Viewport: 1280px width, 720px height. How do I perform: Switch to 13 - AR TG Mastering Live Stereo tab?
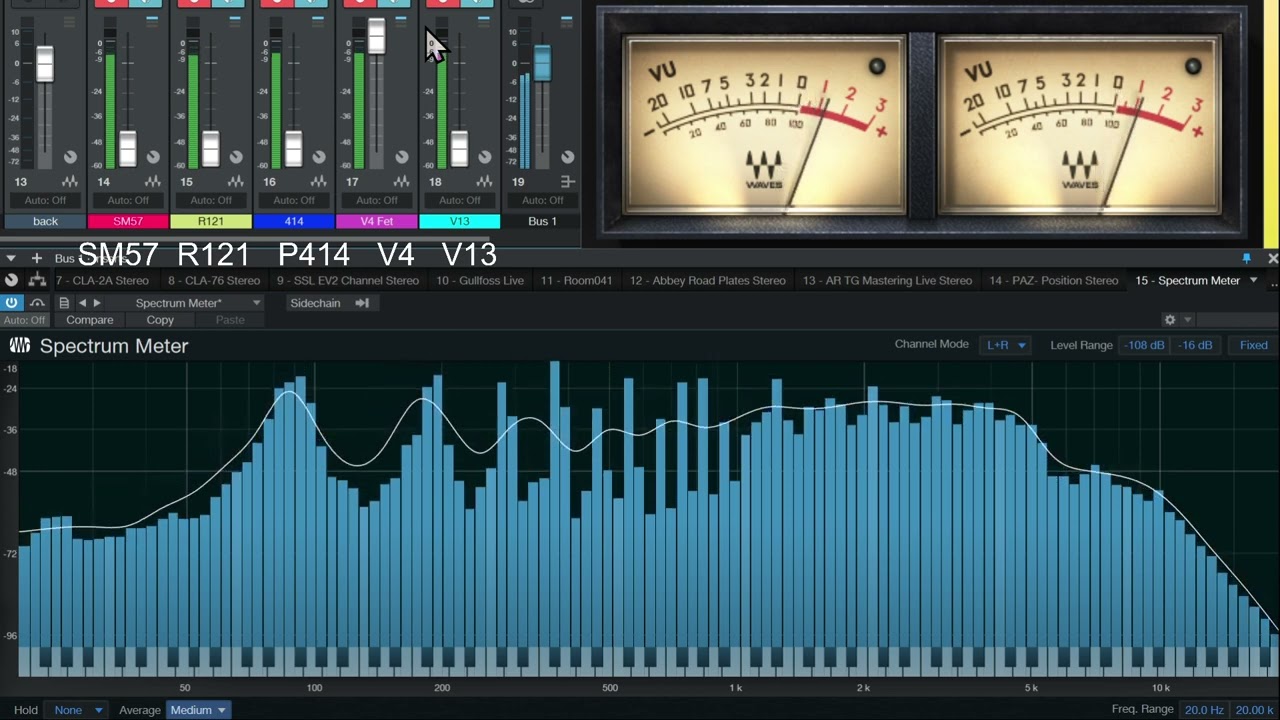tap(887, 280)
